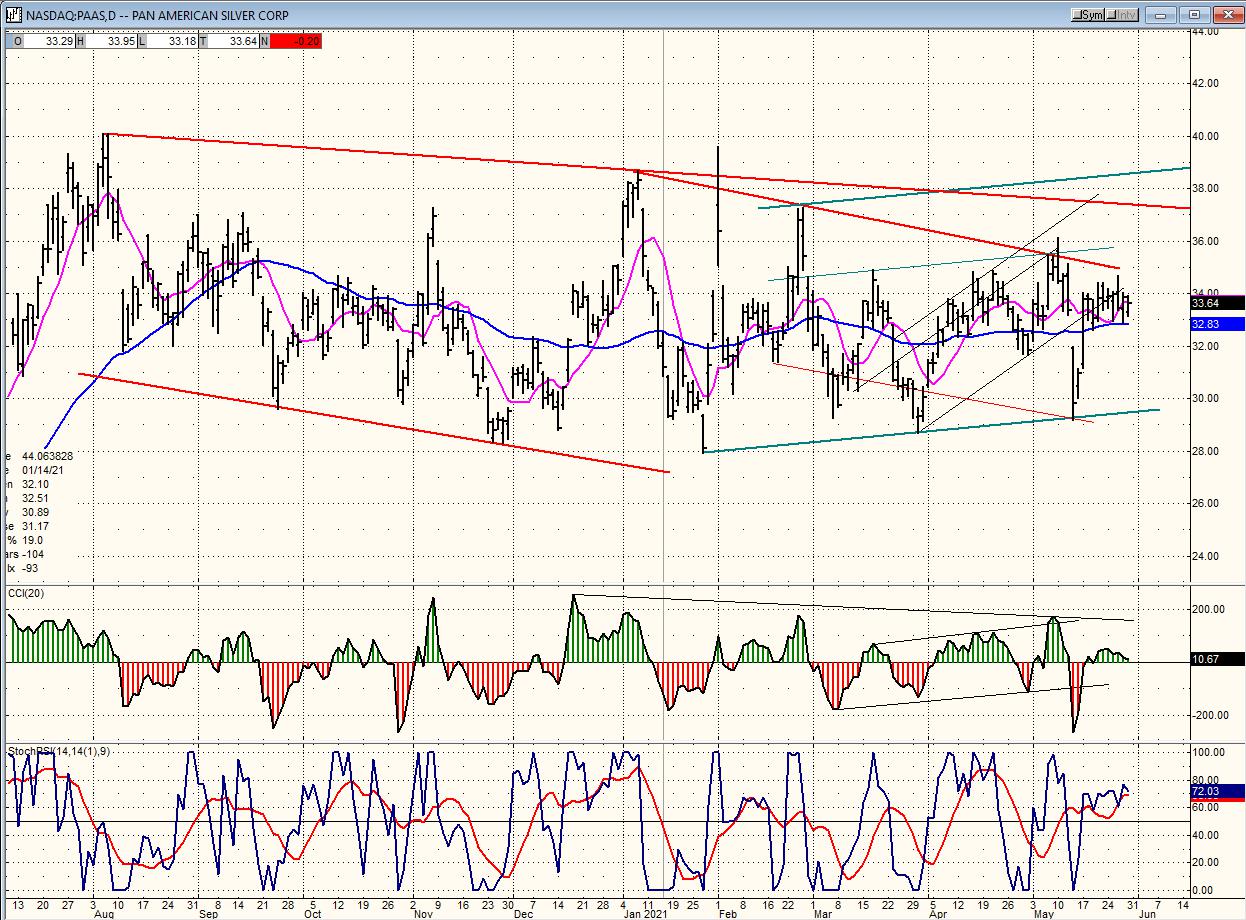Maximize the PAAS chart window
Viewport: 1246px width, 920px height.
coord(1194,15)
